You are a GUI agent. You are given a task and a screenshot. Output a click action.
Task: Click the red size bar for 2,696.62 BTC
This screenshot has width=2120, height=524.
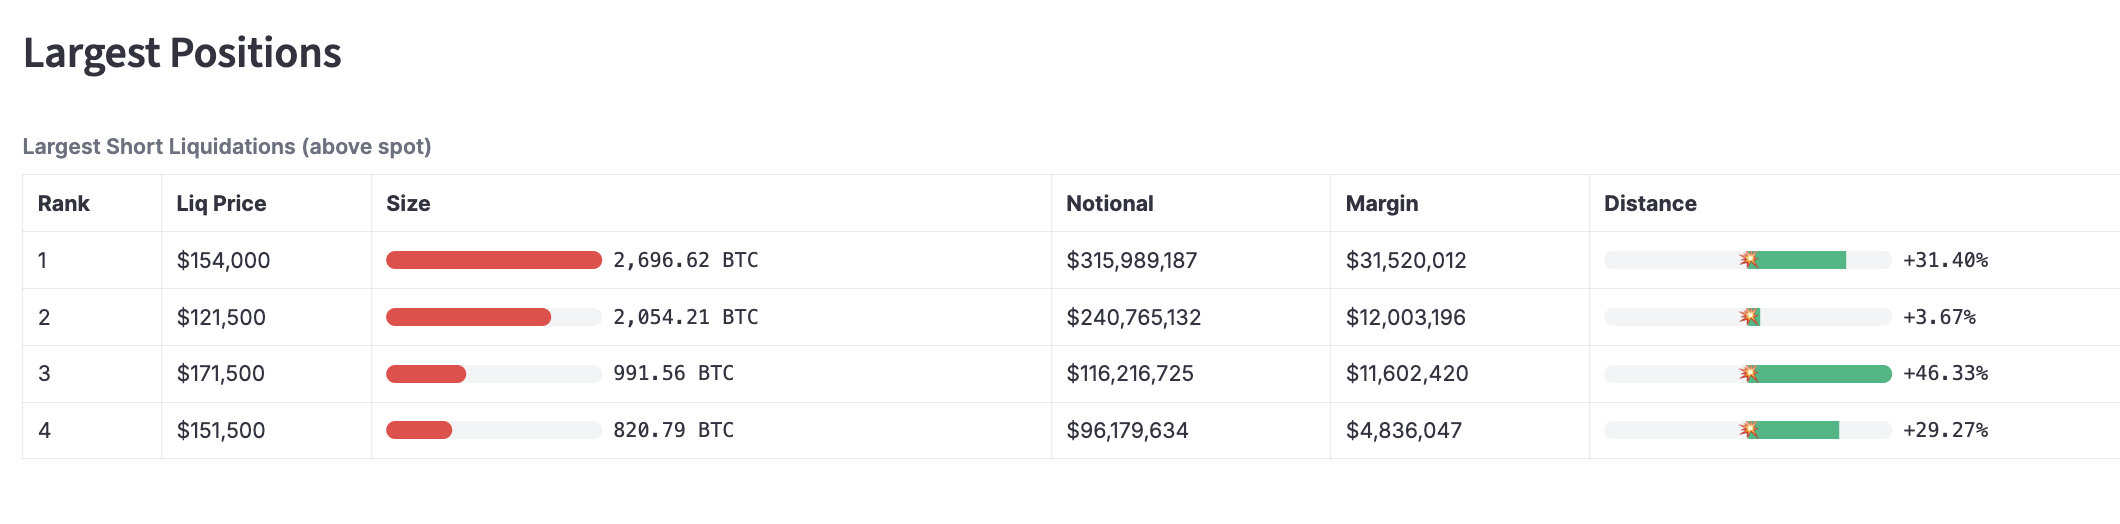tap(494, 260)
